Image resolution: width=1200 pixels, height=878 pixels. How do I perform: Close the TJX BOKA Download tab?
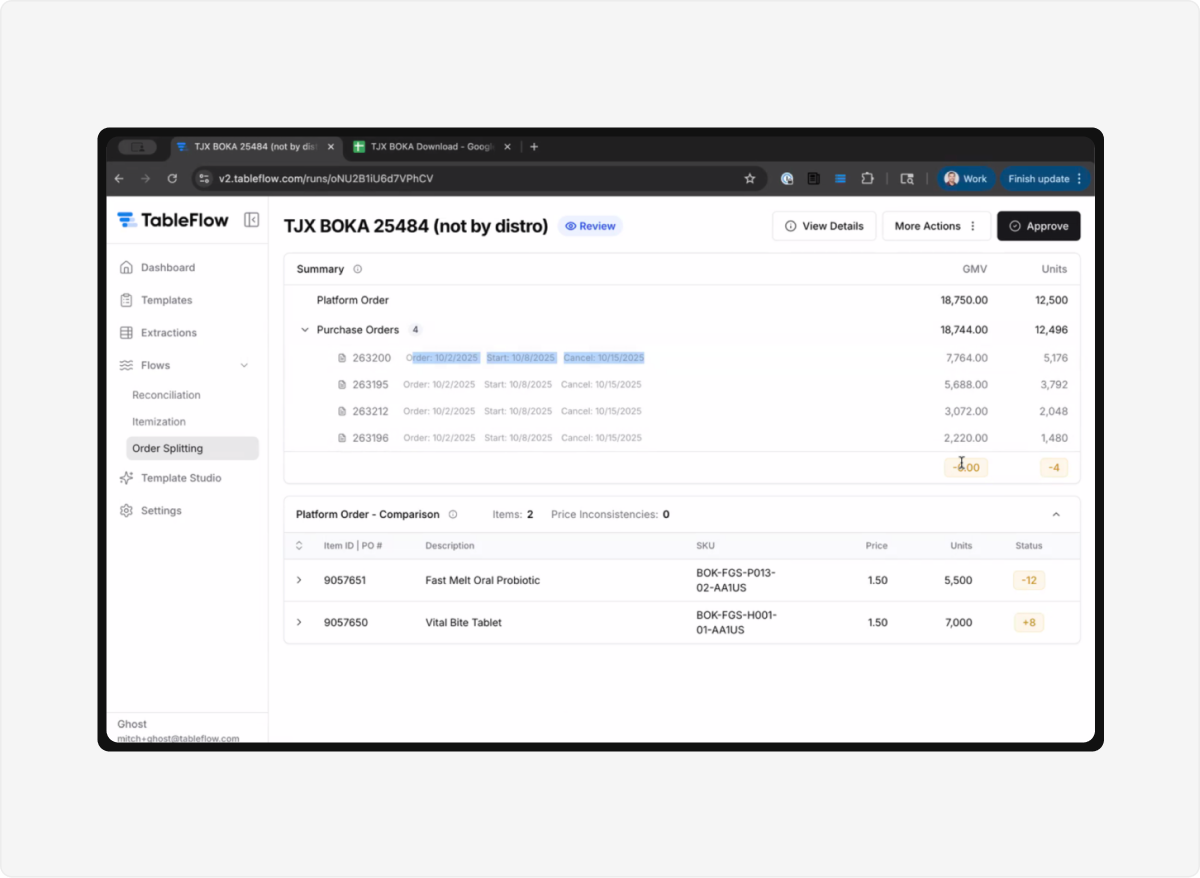click(x=507, y=147)
